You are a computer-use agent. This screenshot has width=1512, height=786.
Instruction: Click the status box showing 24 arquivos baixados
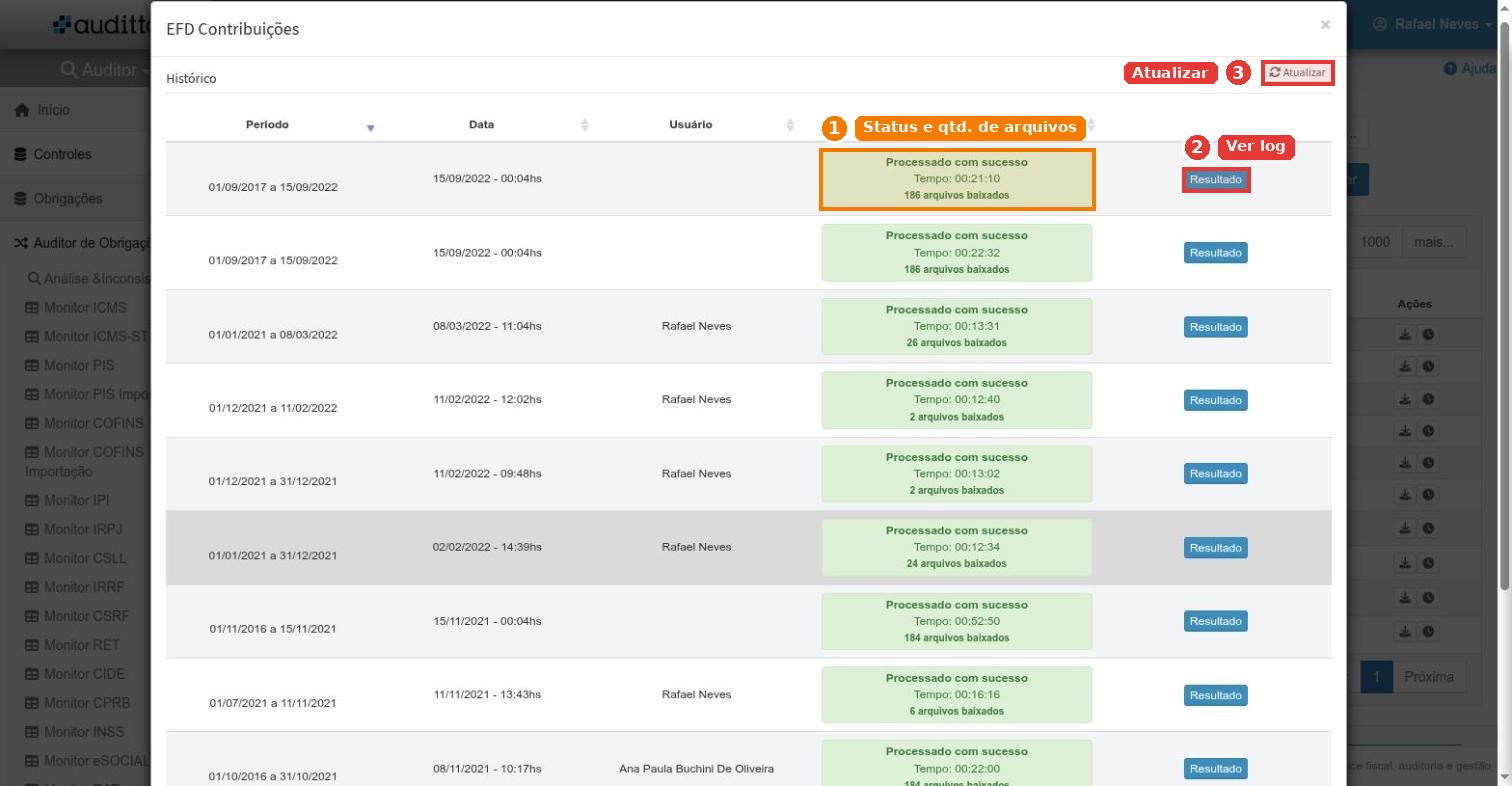point(957,547)
